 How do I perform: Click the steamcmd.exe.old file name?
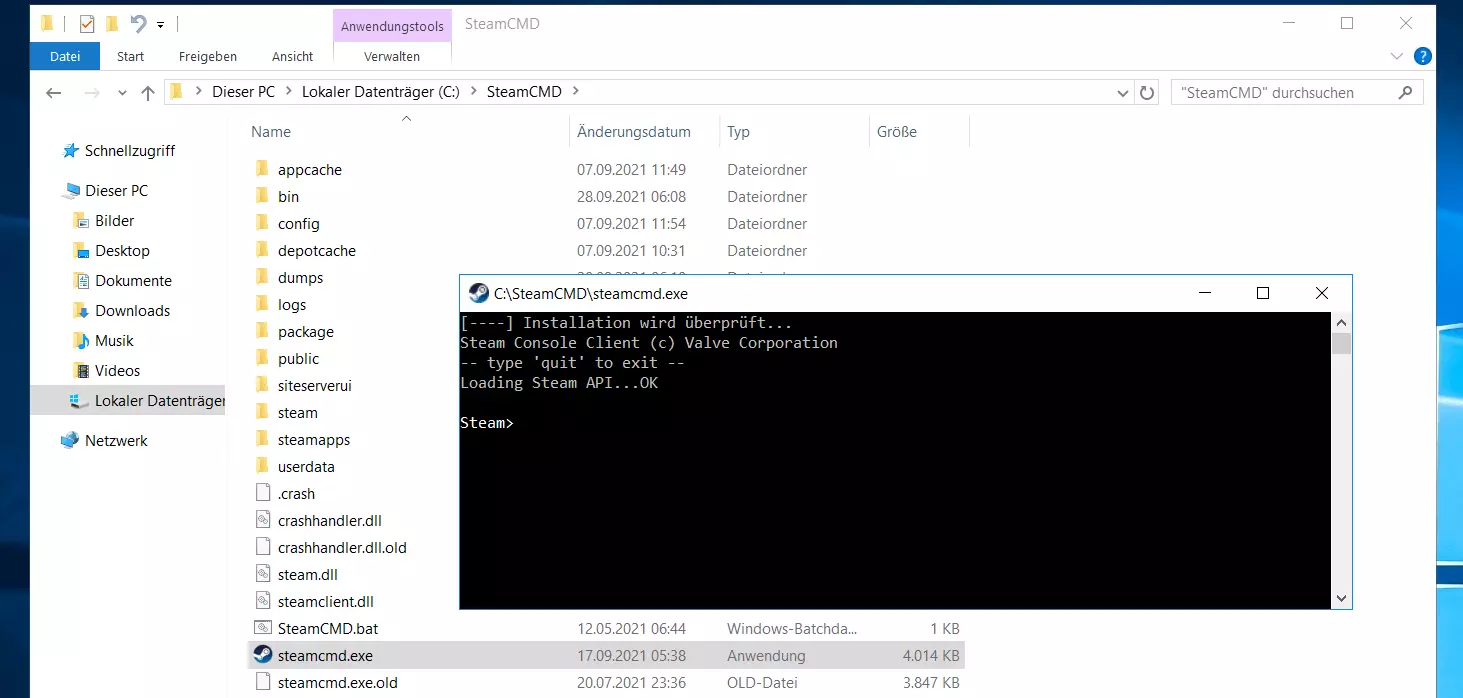point(337,683)
